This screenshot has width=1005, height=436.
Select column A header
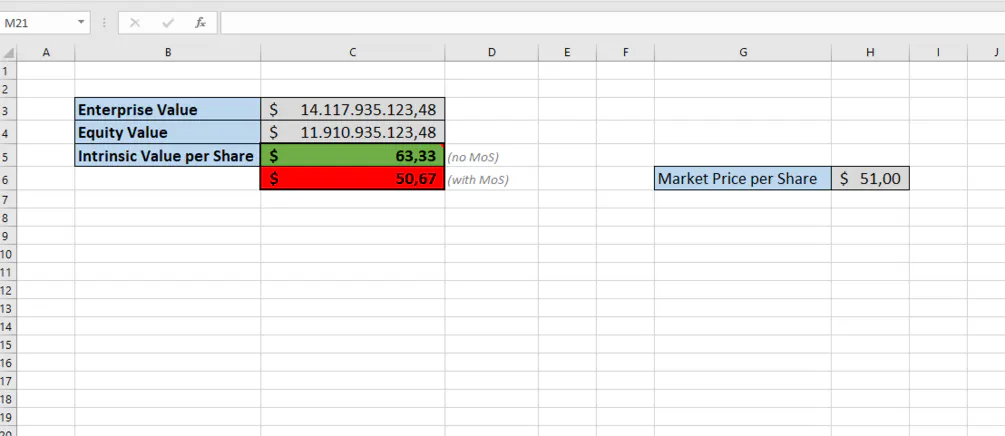click(46, 53)
